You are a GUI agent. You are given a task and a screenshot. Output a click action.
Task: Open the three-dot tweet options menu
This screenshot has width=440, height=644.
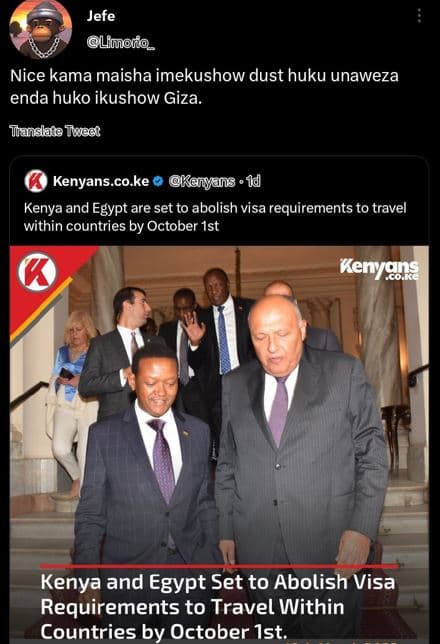tap(419, 16)
